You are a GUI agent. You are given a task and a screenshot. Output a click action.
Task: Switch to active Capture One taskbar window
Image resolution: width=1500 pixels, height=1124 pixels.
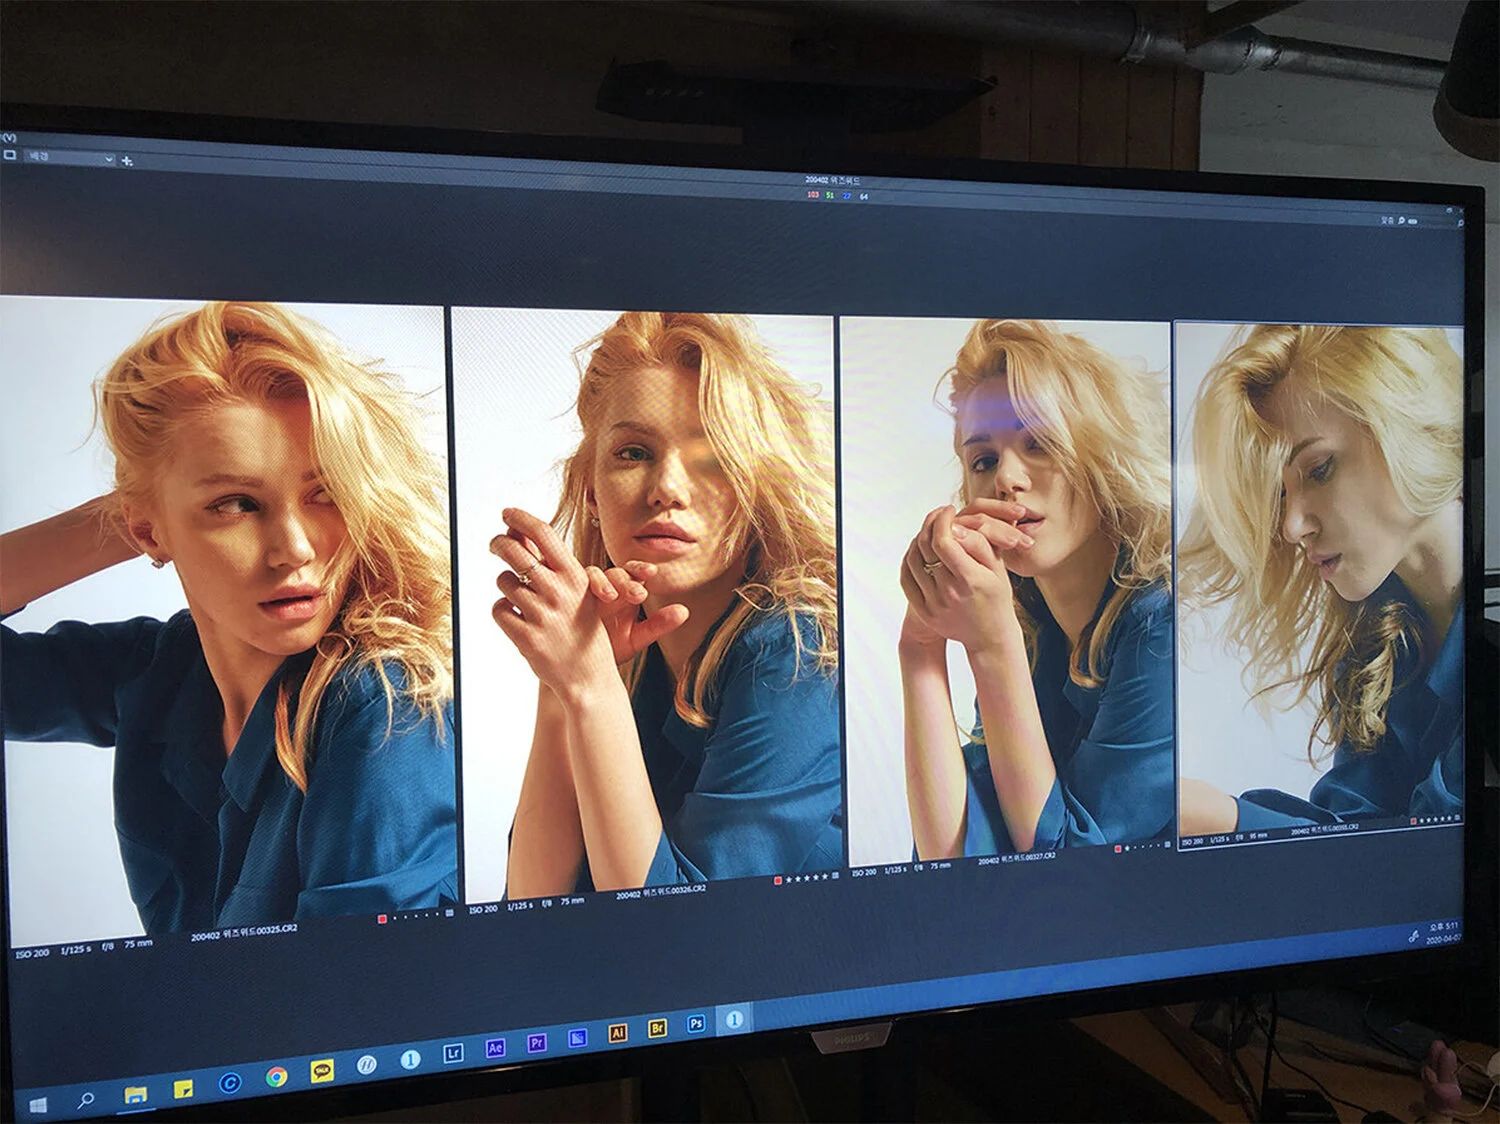point(735,1019)
